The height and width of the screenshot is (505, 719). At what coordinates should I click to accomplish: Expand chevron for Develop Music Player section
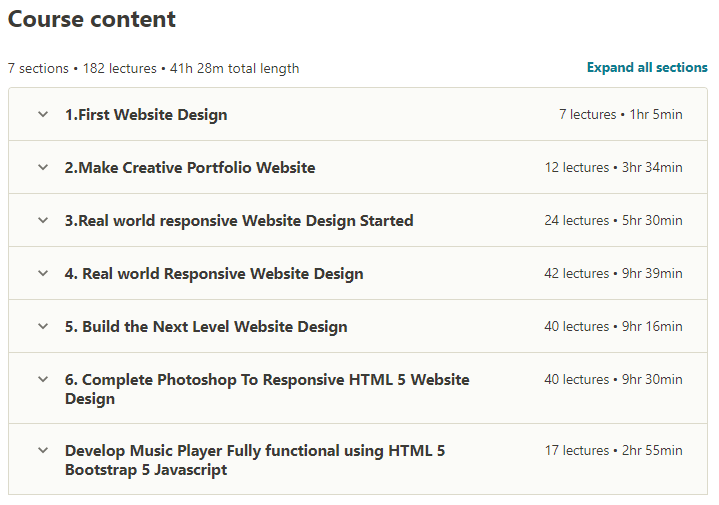43,450
